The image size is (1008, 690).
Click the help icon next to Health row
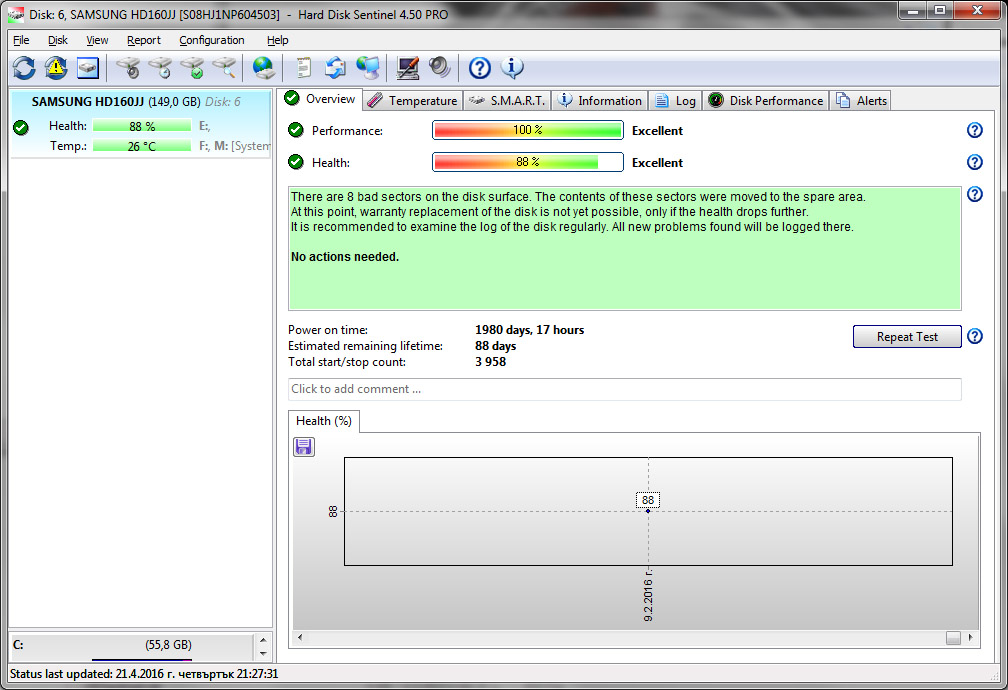975,162
